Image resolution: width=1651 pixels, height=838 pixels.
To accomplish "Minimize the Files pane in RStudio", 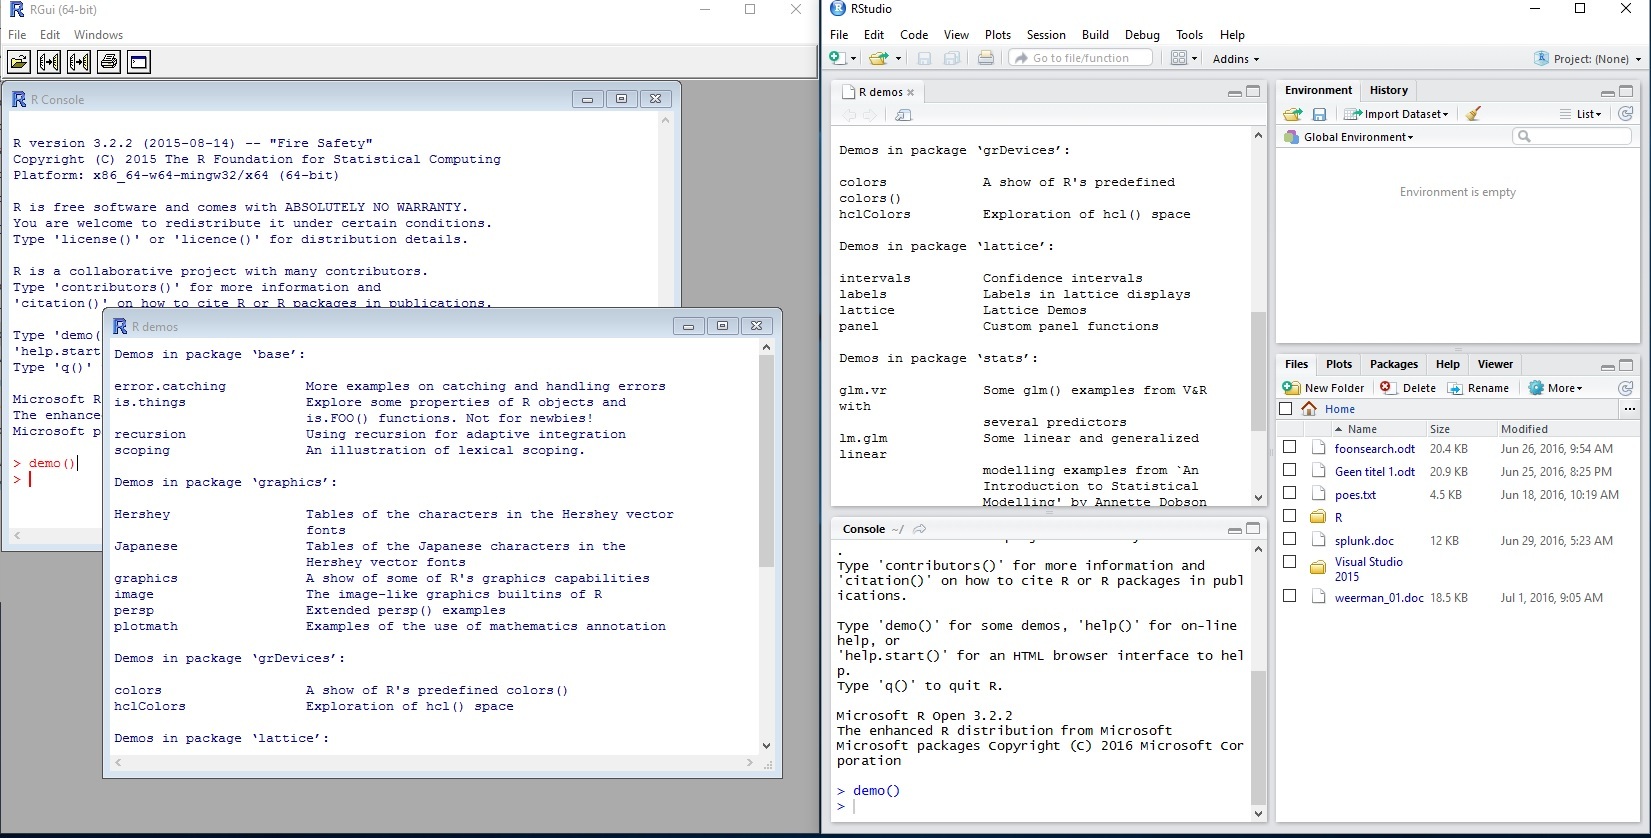I will click(1607, 365).
